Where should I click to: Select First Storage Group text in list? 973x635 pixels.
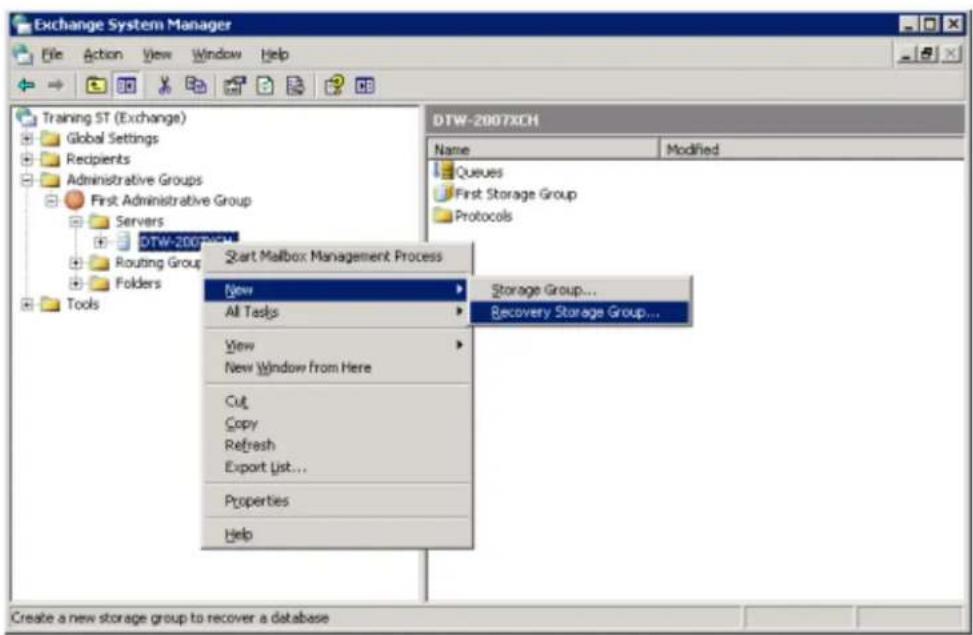coord(516,194)
